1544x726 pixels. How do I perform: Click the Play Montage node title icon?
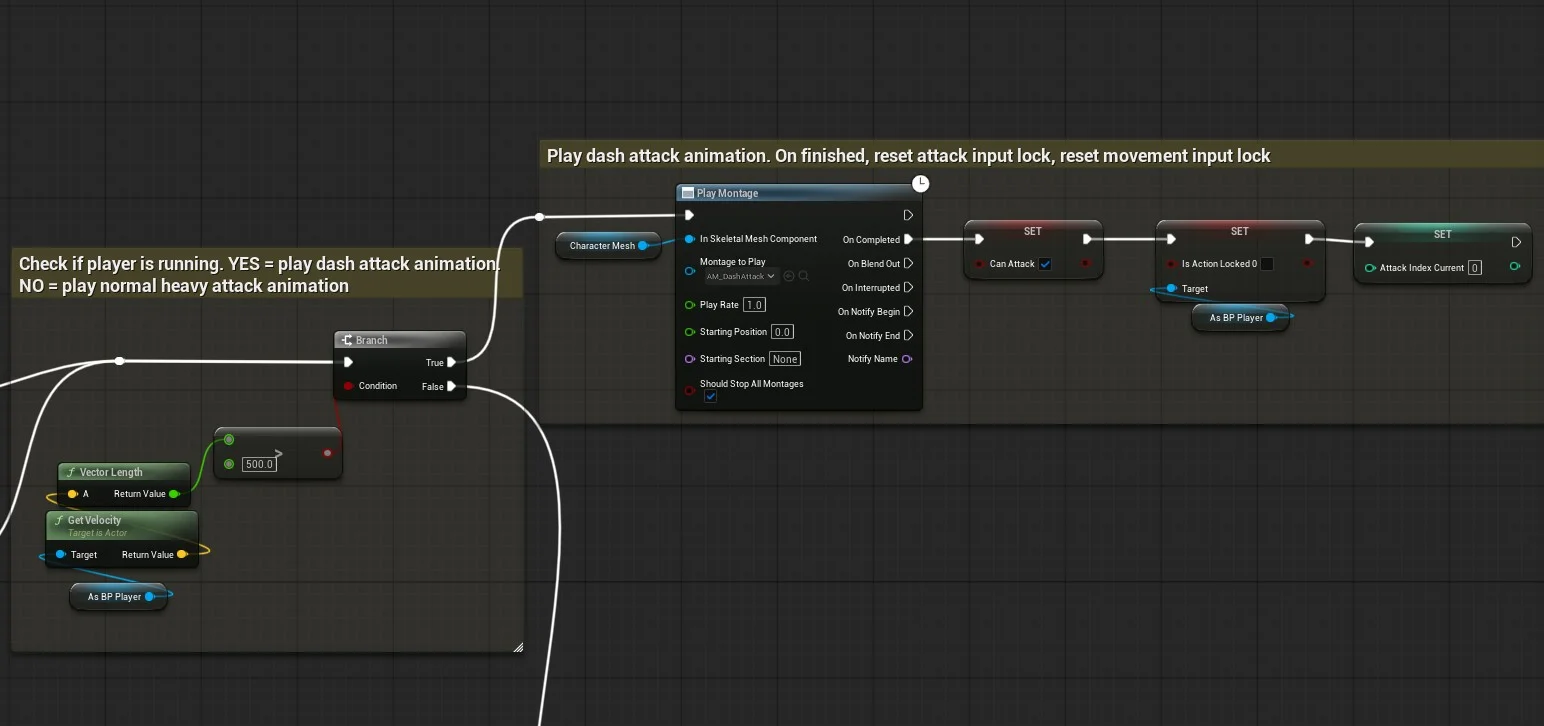pos(688,193)
